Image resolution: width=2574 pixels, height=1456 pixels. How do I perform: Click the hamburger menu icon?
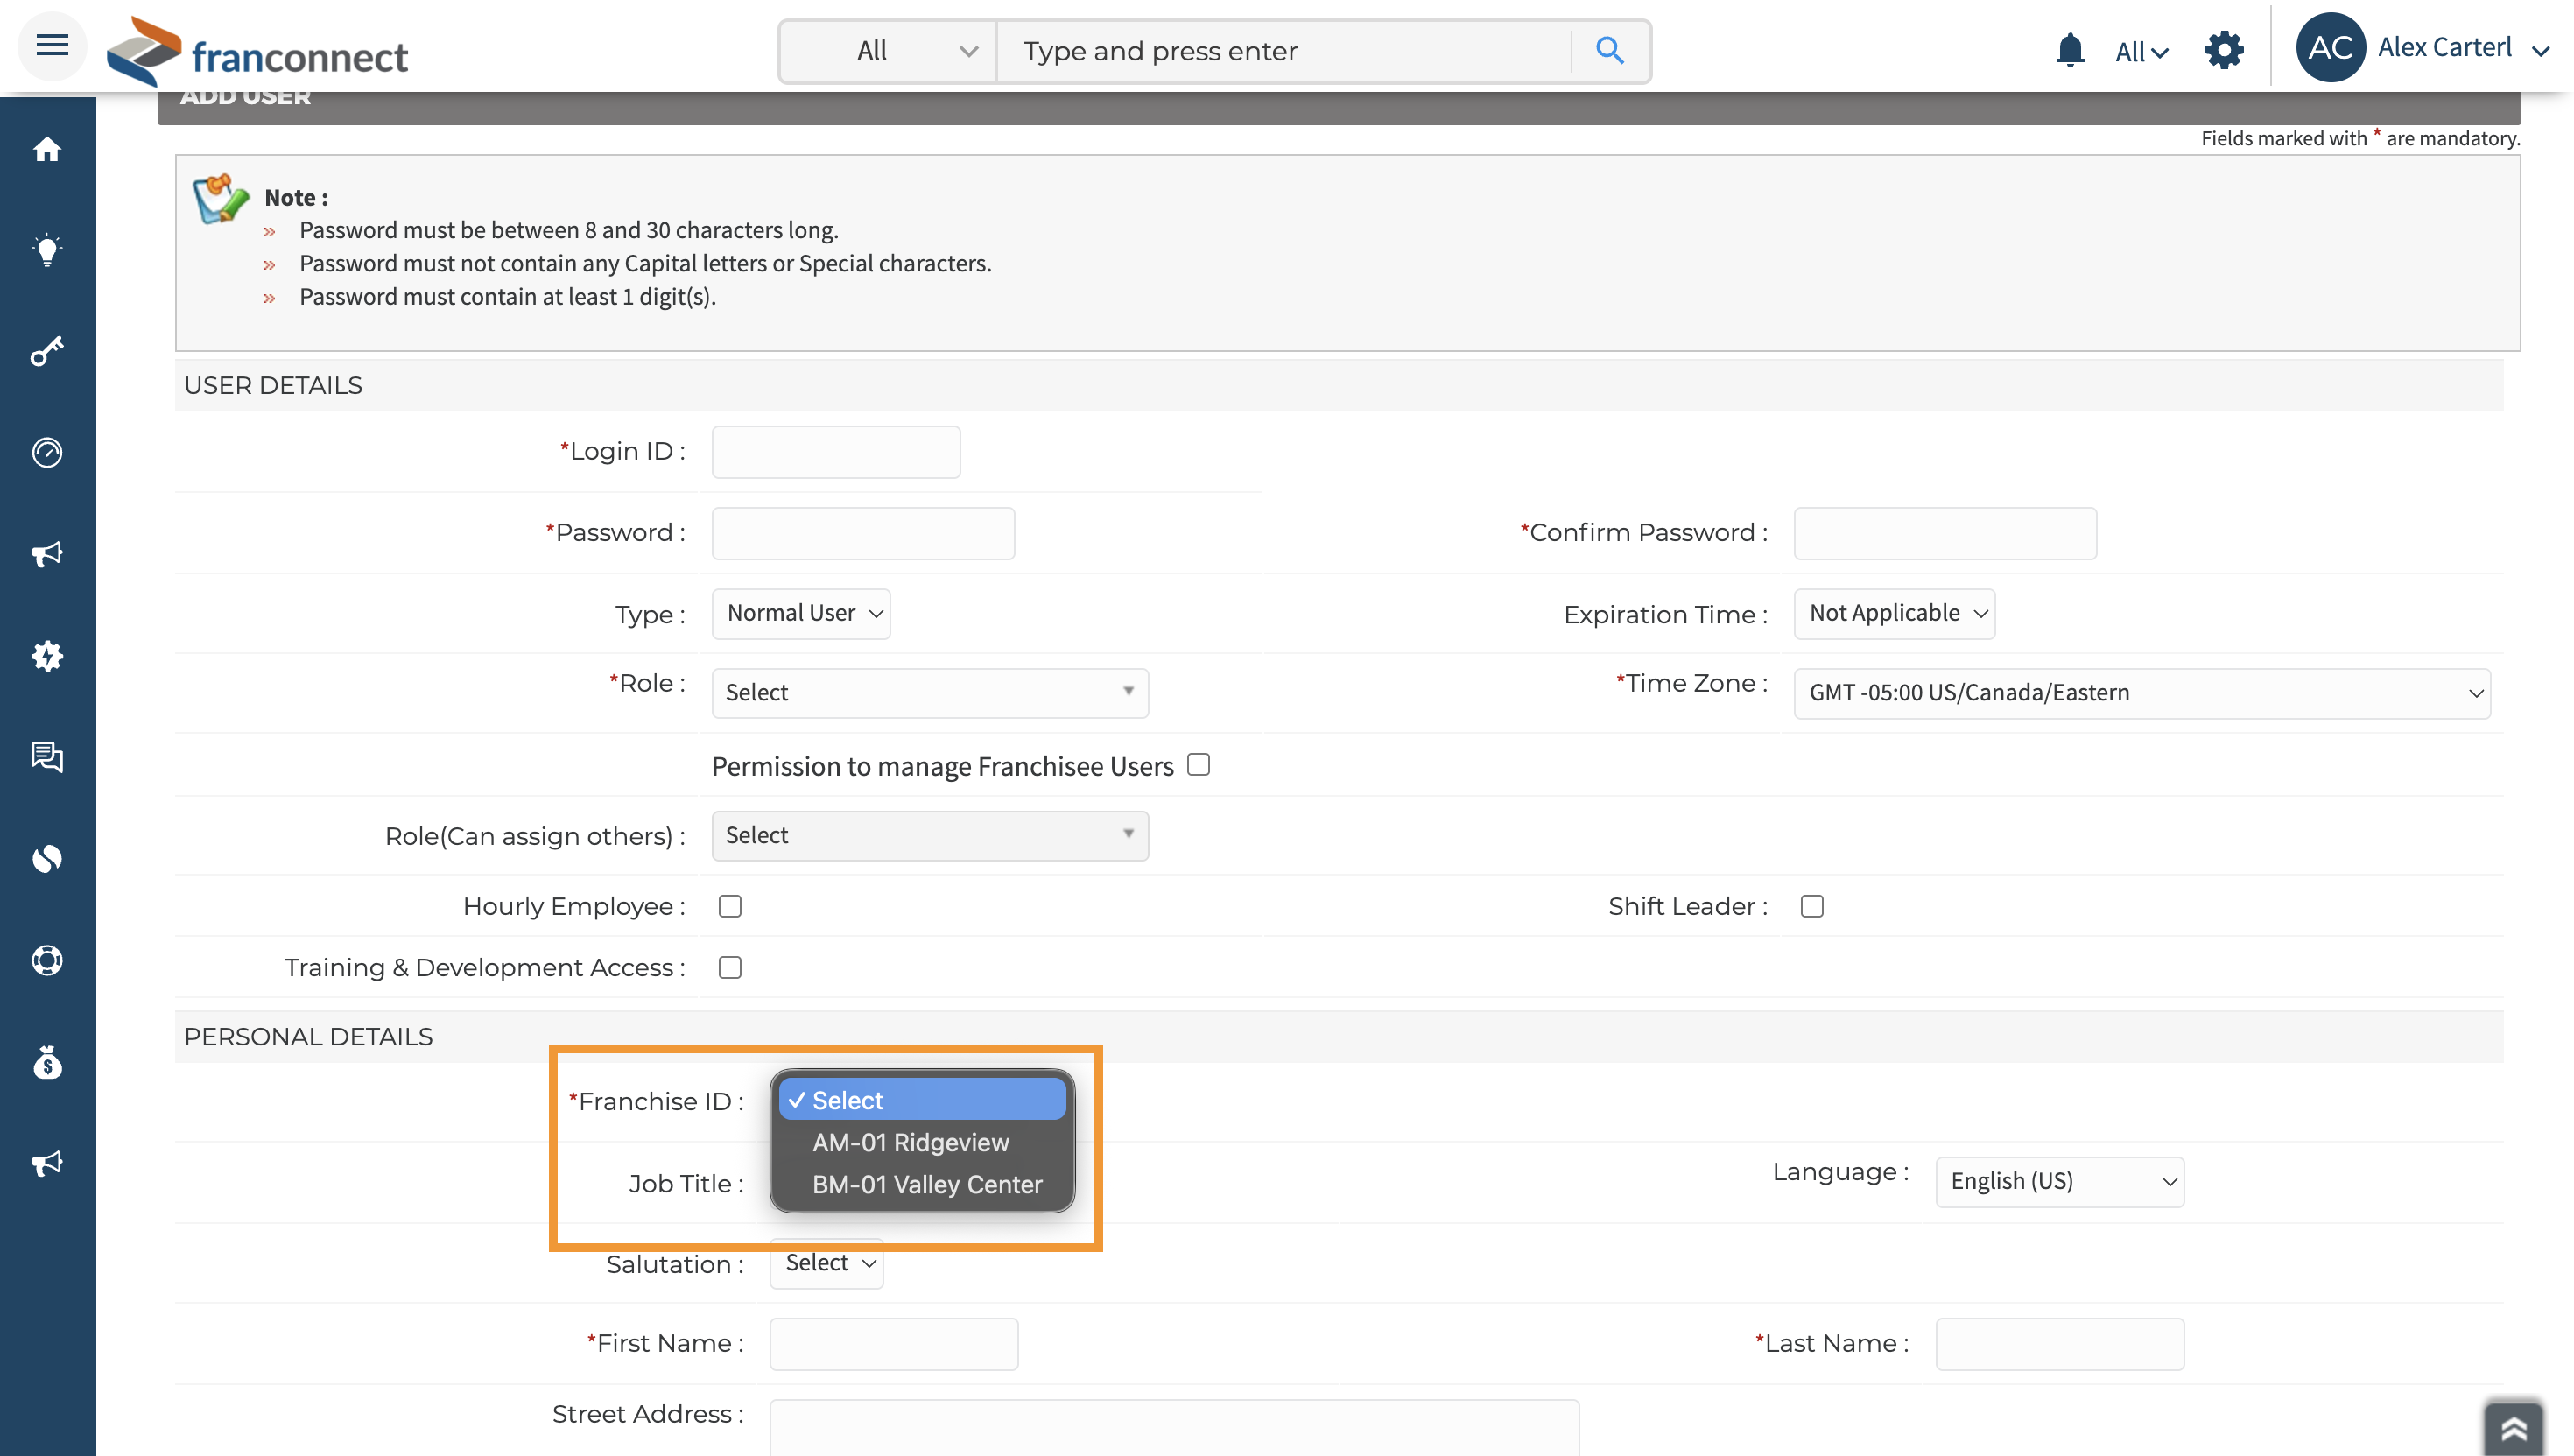[x=52, y=45]
